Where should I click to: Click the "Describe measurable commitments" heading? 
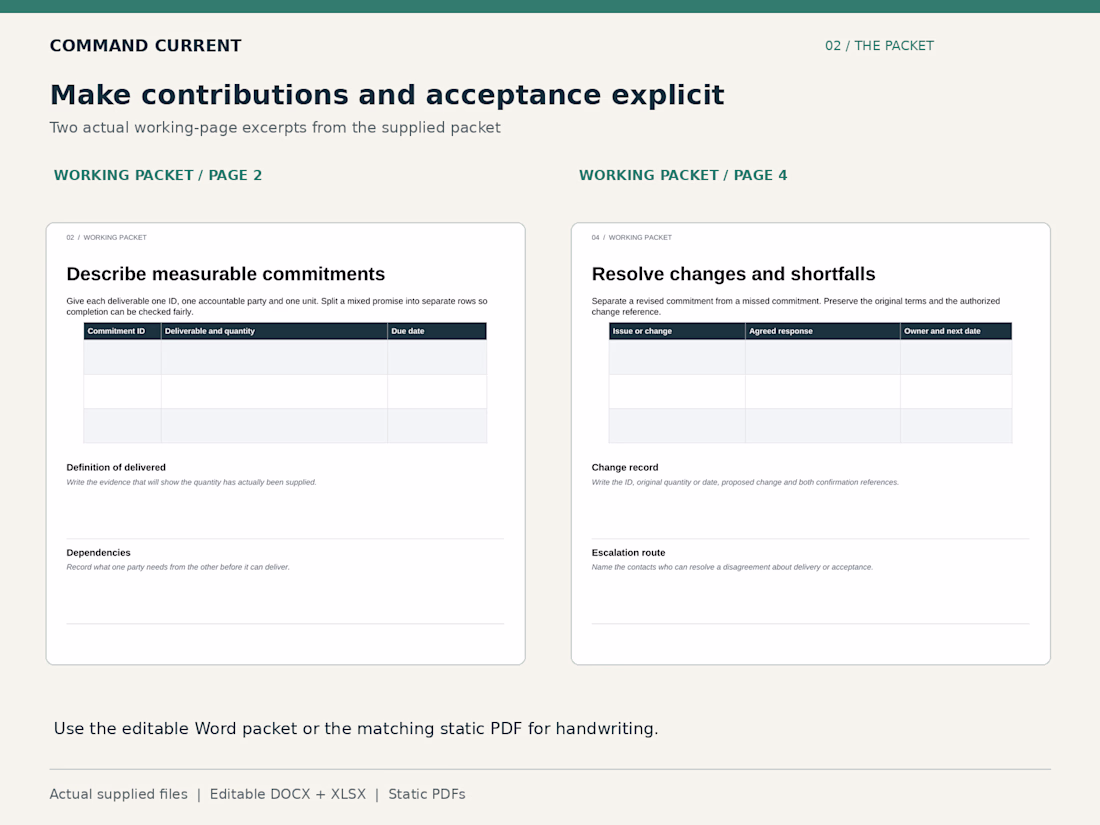[226, 274]
